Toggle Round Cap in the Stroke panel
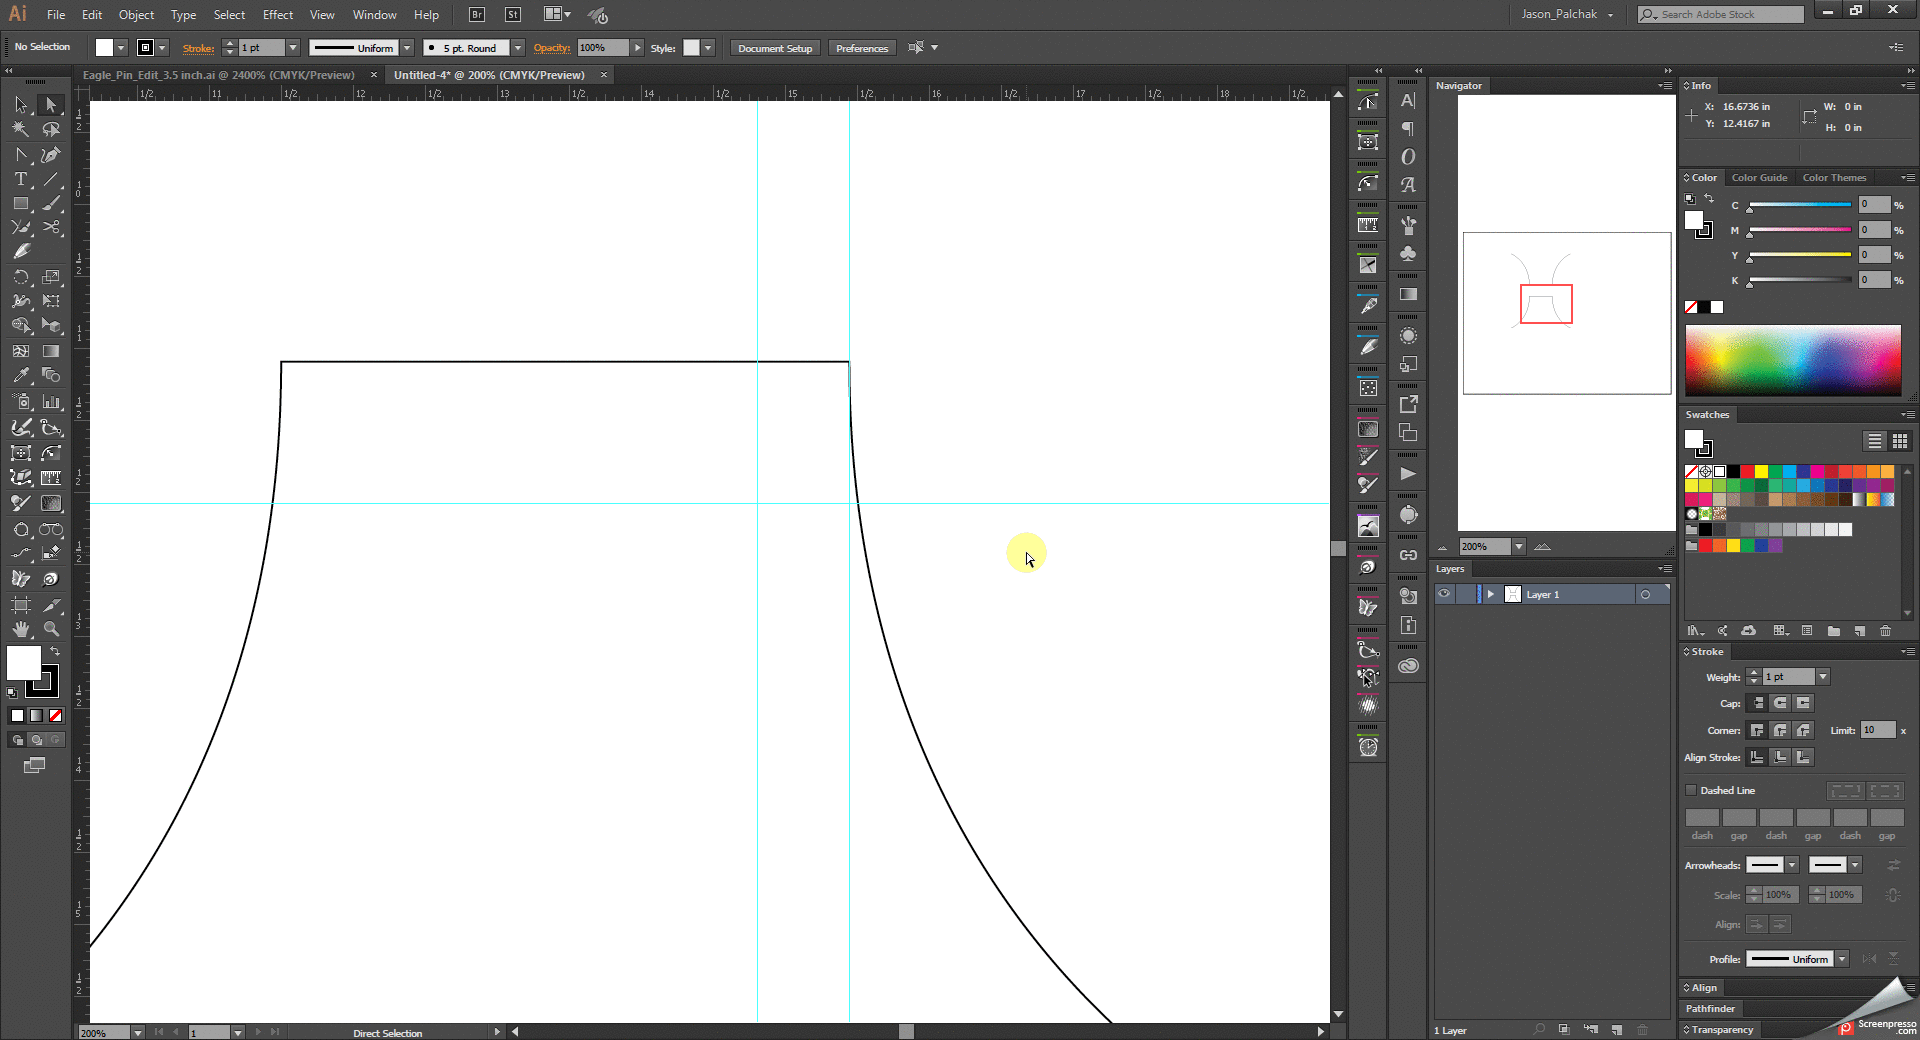Screen dimensions: 1920x1040 (1780, 703)
